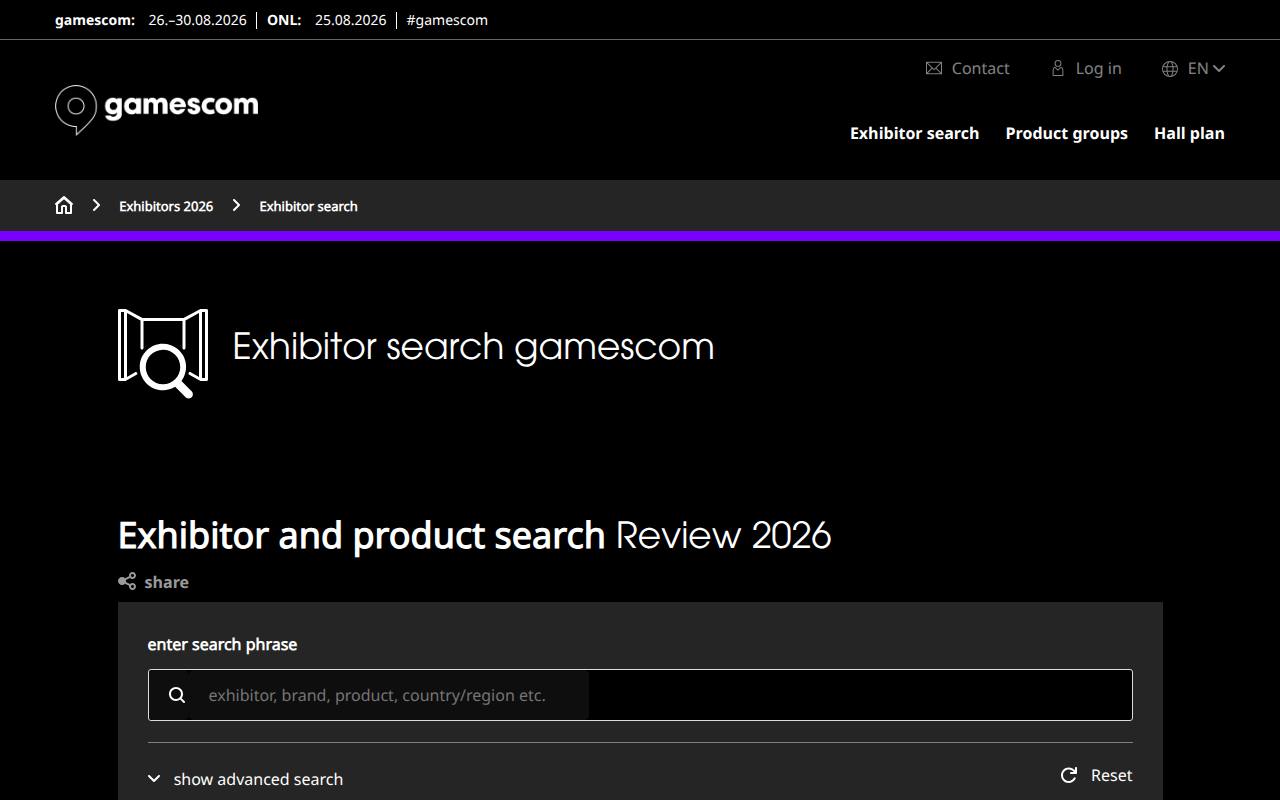1280x800 pixels.
Task: Click the 'Exhibitor search gamescom' title
Action: coord(473,347)
